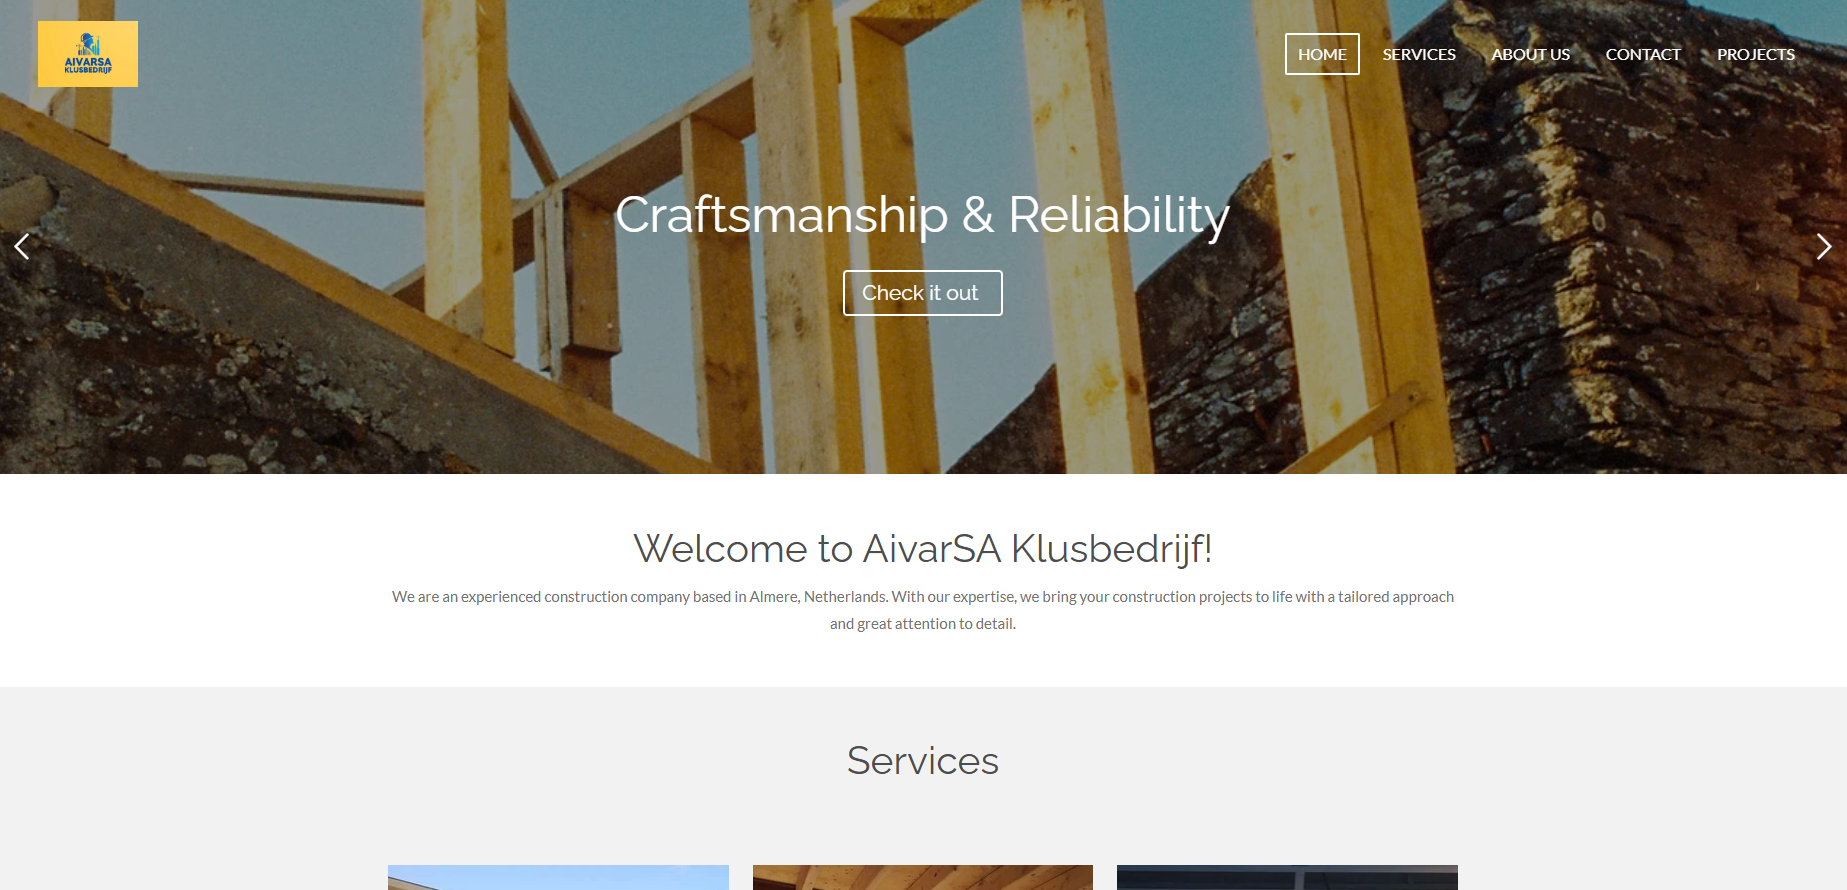The height and width of the screenshot is (890, 1847).
Task: Click the Craftsmanship & Reliability headline
Action: click(922, 215)
